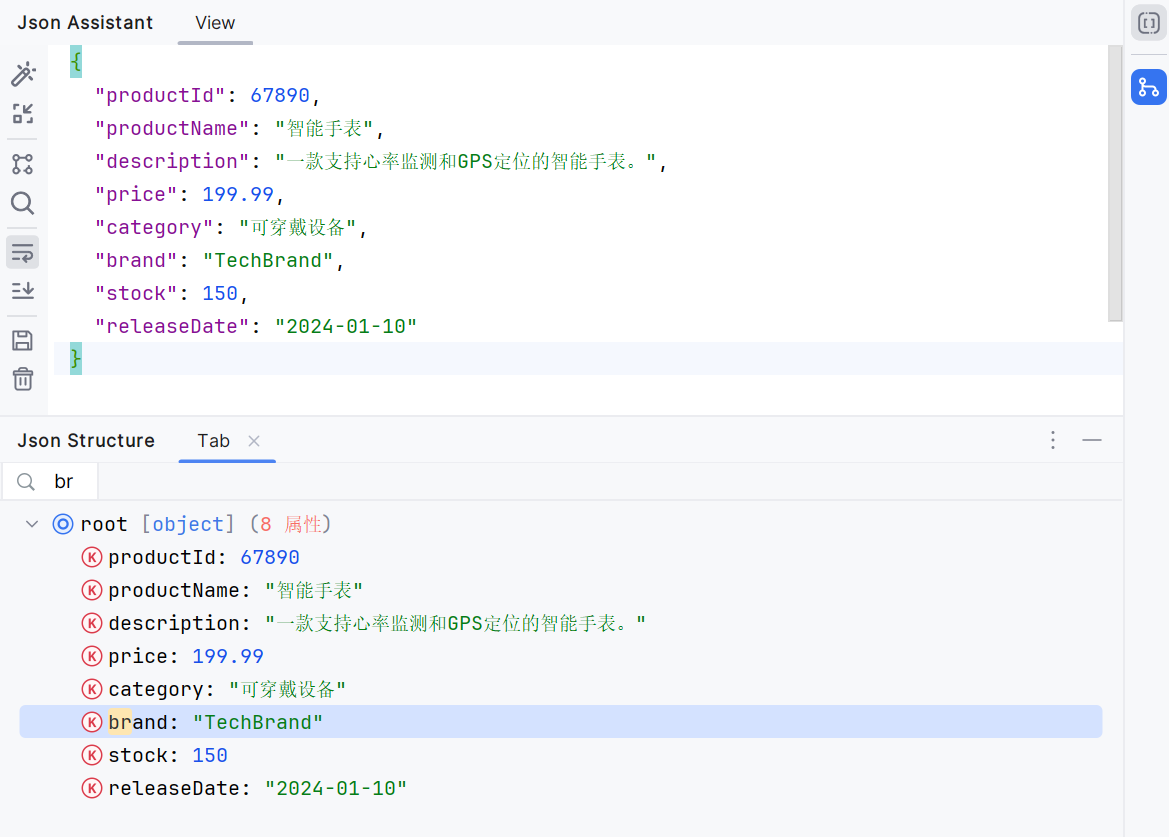Click the sort/export arrow icon
Image resolution: width=1169 pixels, height=837 pixels.
[23, 290]
